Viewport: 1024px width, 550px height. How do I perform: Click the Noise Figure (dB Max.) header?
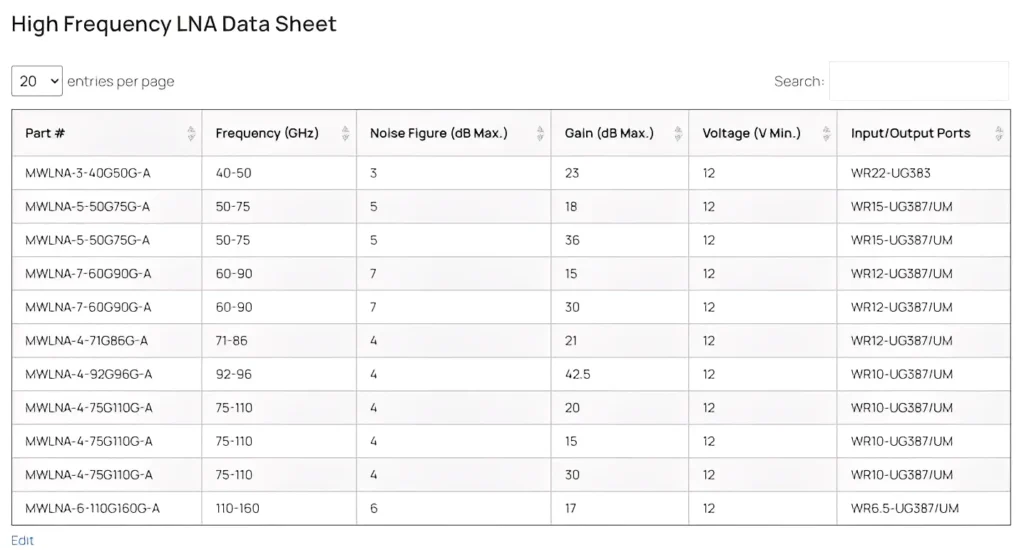tap(439, 133)
